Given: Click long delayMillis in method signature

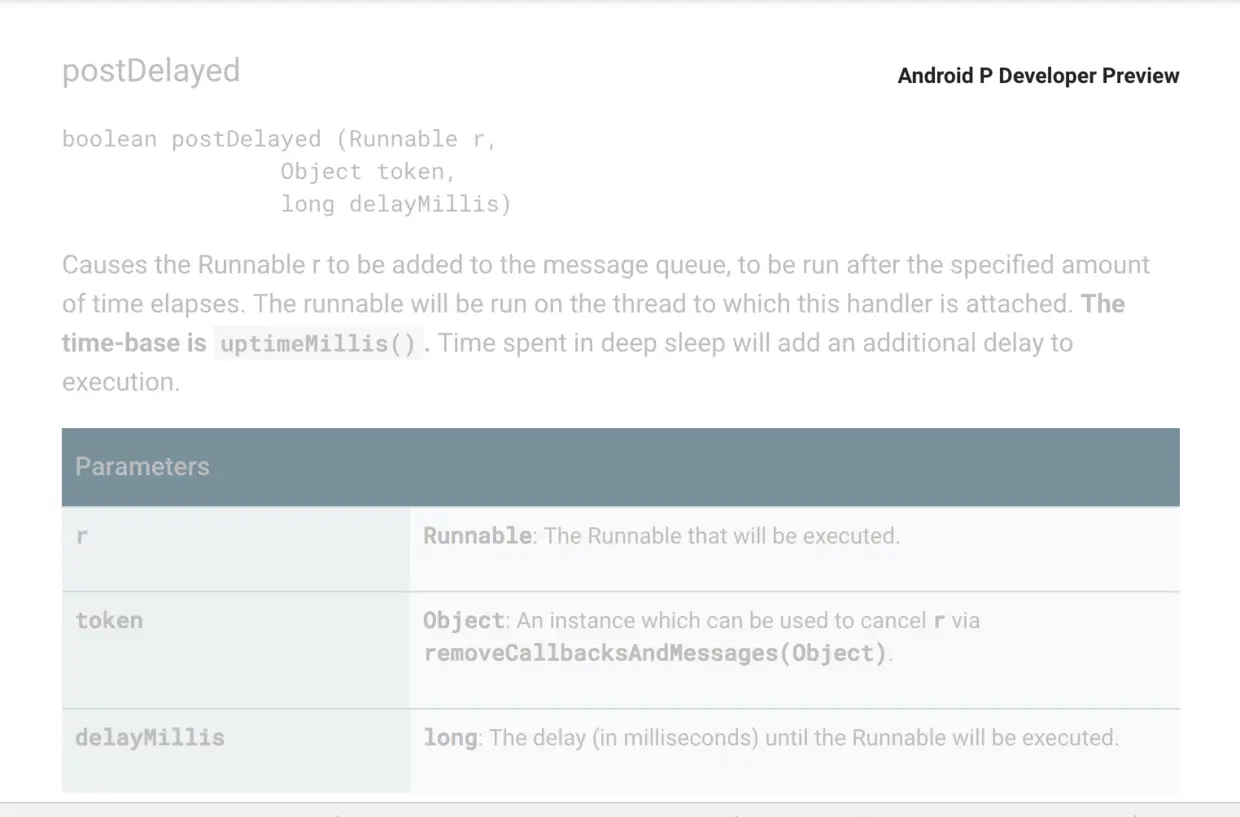Looking at the screenshot, I should click(395, 204).
